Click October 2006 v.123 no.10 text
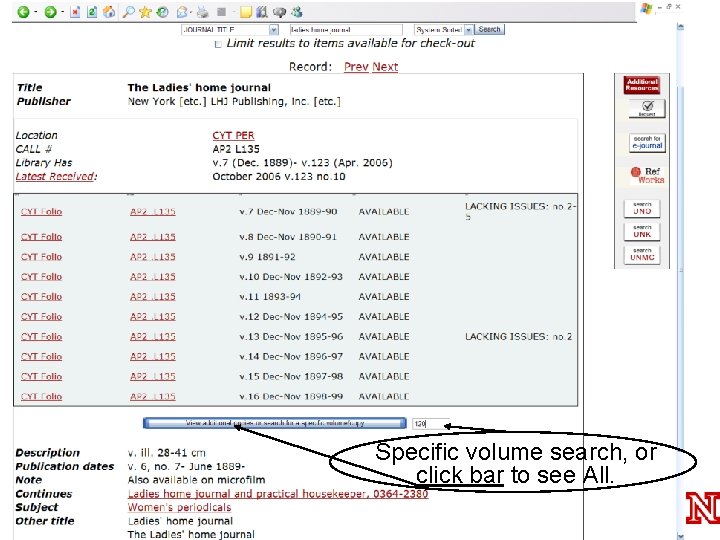 click(x=279, y=177)
